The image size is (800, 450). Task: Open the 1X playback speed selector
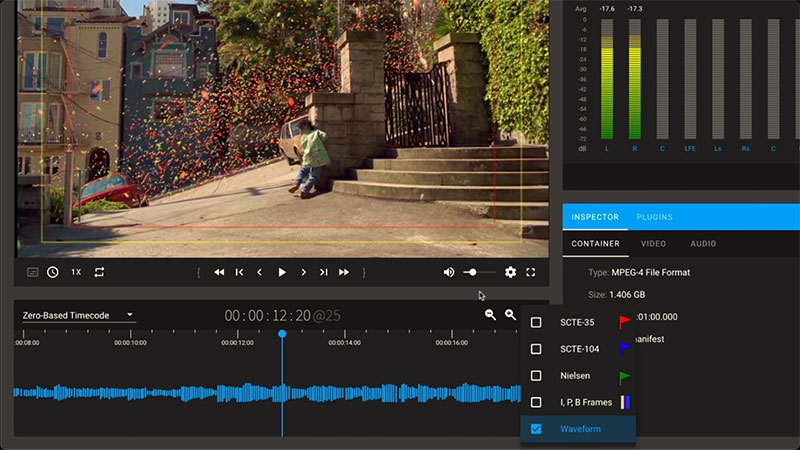pyautogui.click(x=76, y=272)
